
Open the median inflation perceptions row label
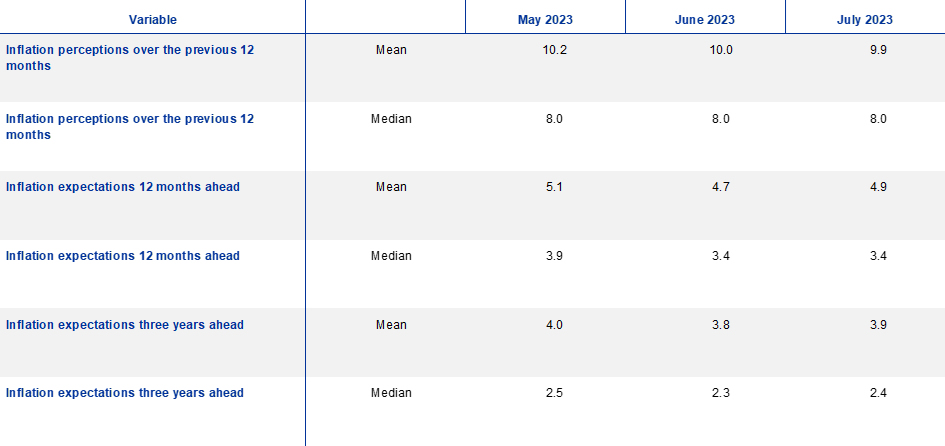(x=130, y=126)
